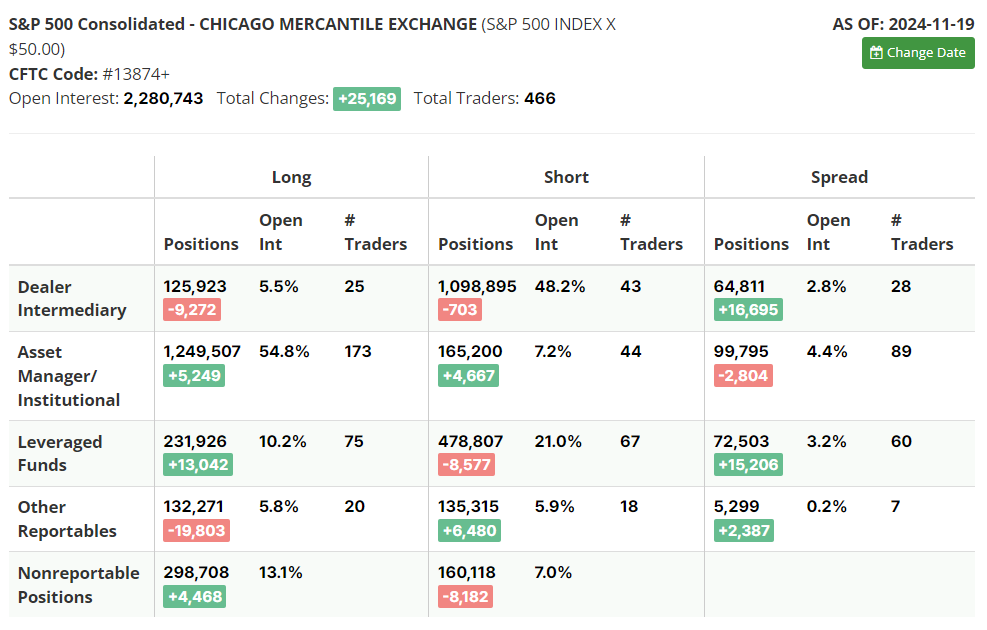
Task: Select the 7.0% open interest value
Action: point(553,573)
